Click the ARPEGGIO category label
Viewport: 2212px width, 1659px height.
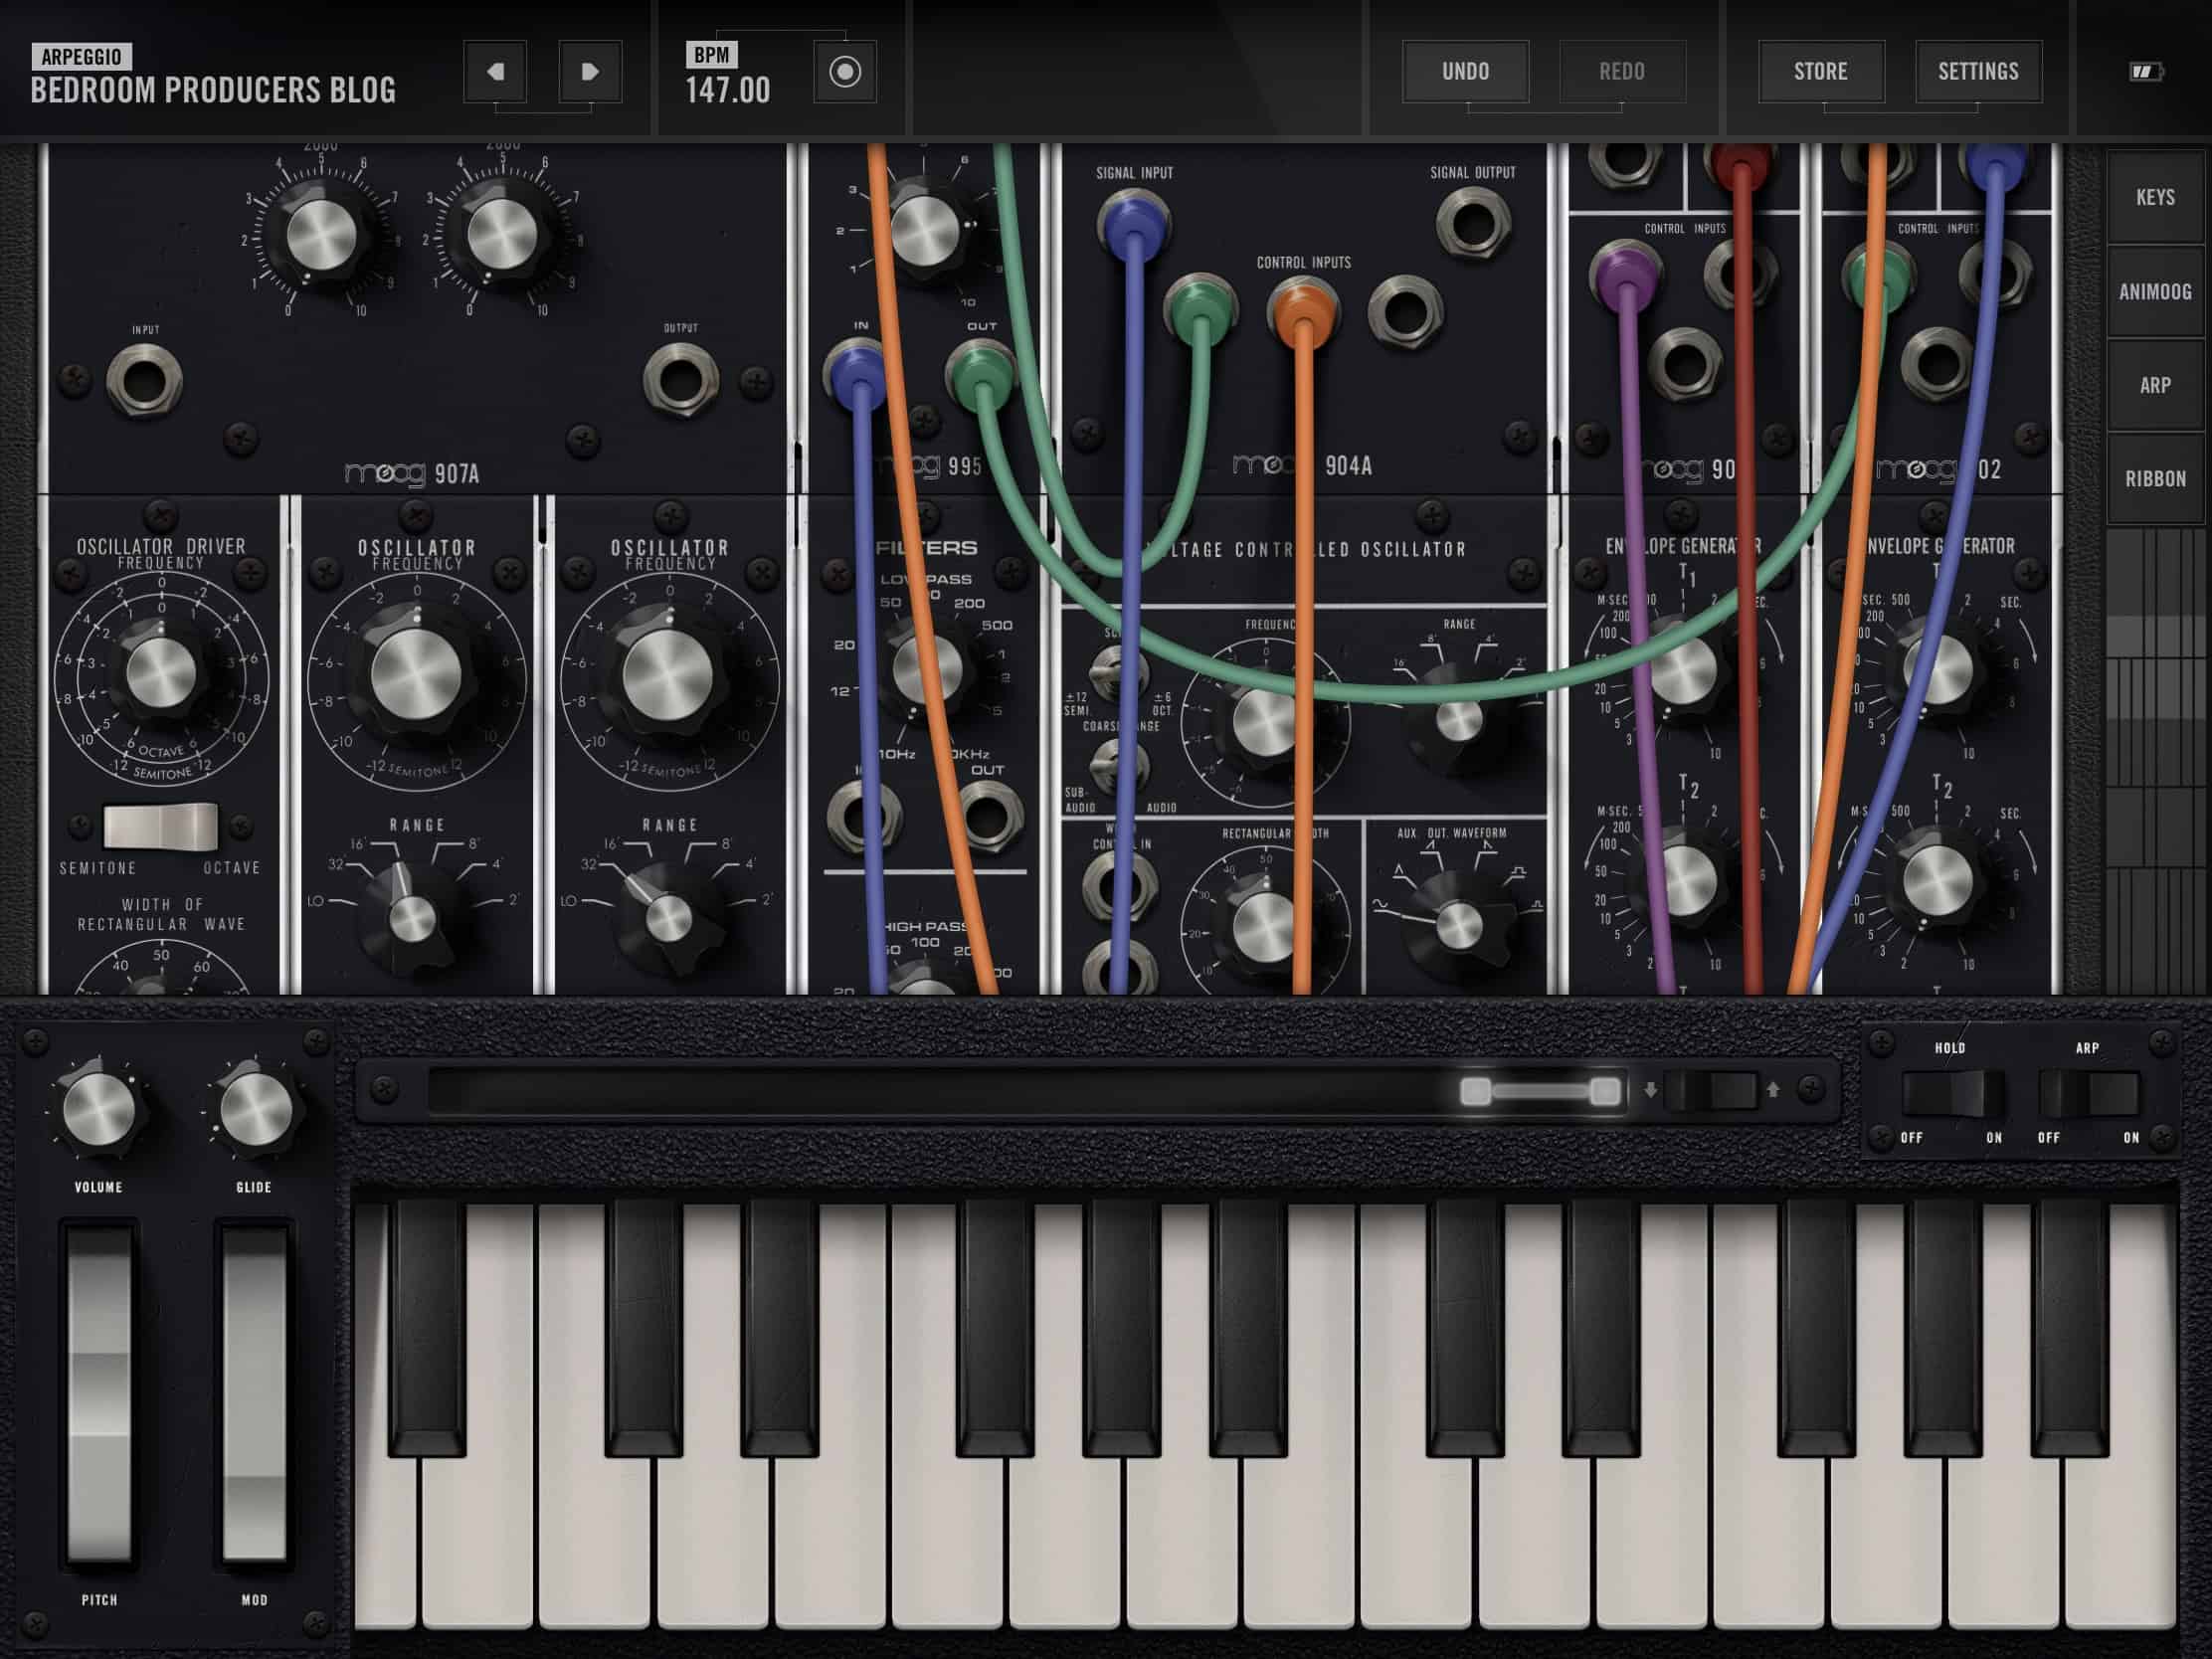(82, 57)
